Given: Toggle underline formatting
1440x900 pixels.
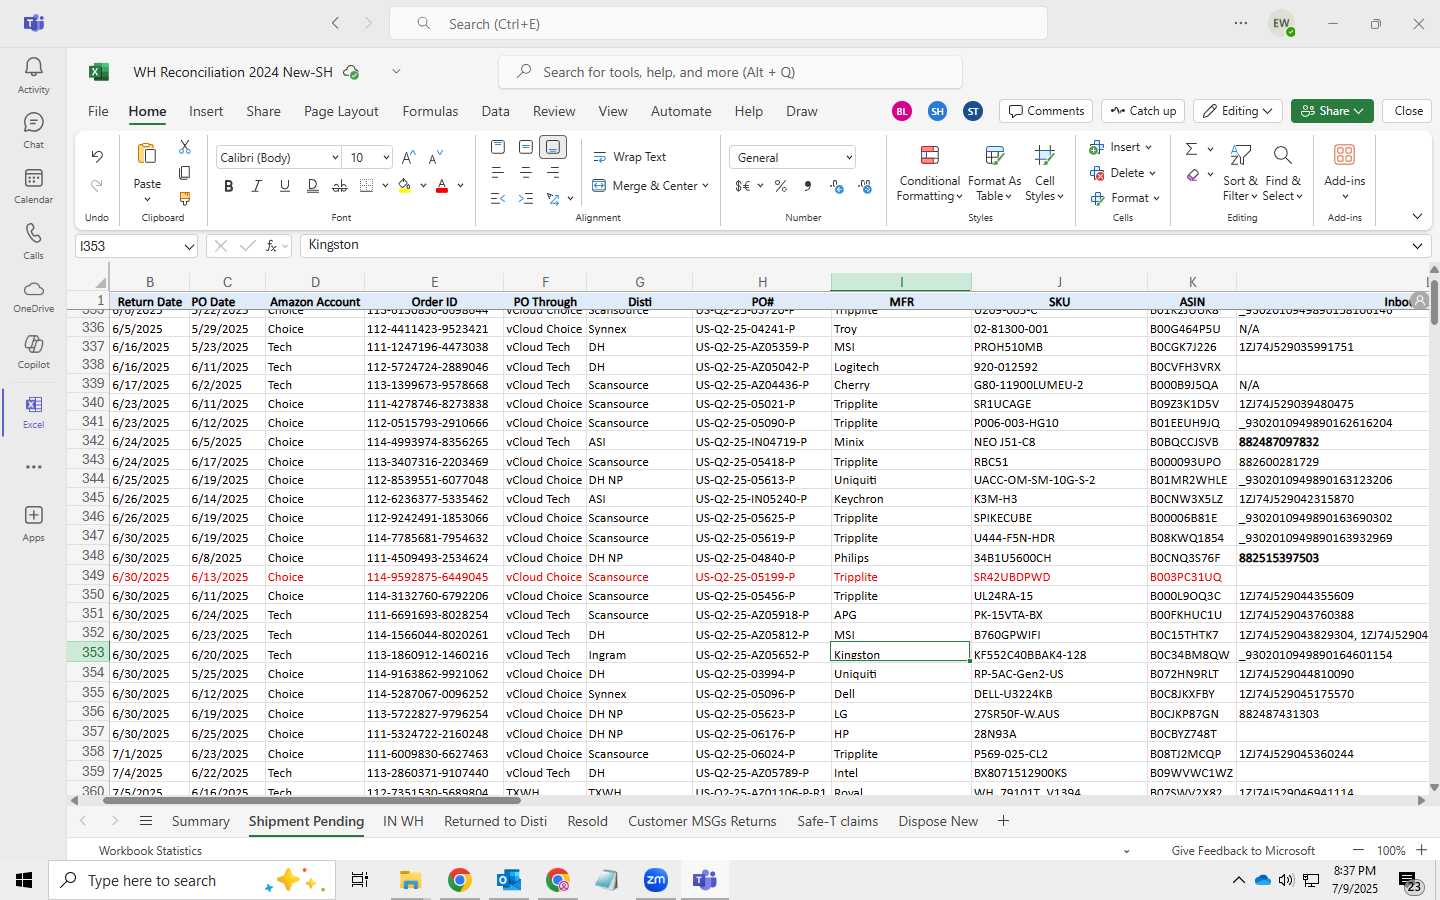Looking at the screenshot, I should (x=285, y=186).
